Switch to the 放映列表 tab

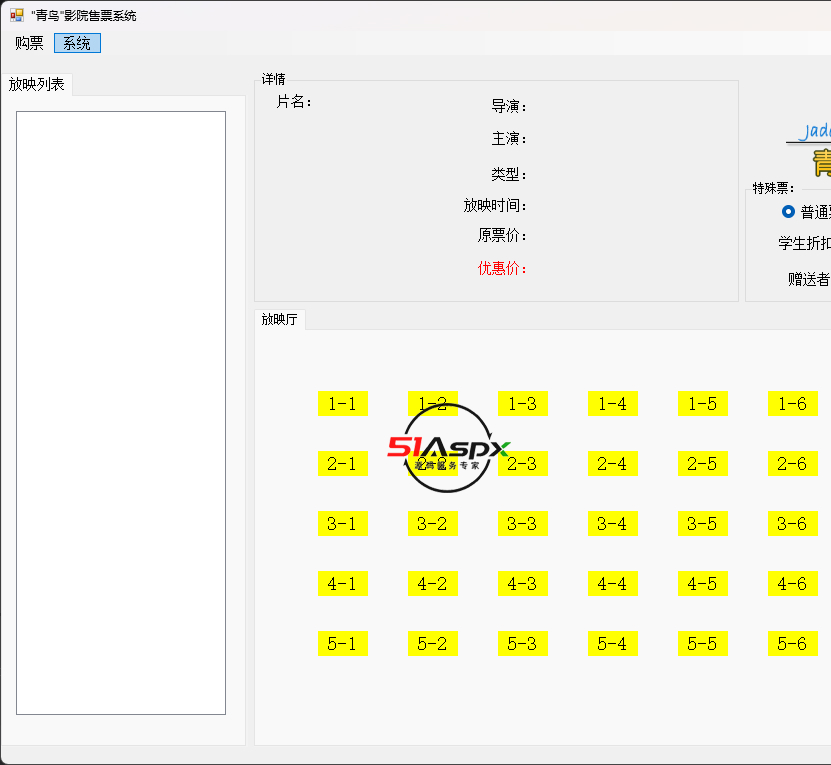[x=37, y=84]
